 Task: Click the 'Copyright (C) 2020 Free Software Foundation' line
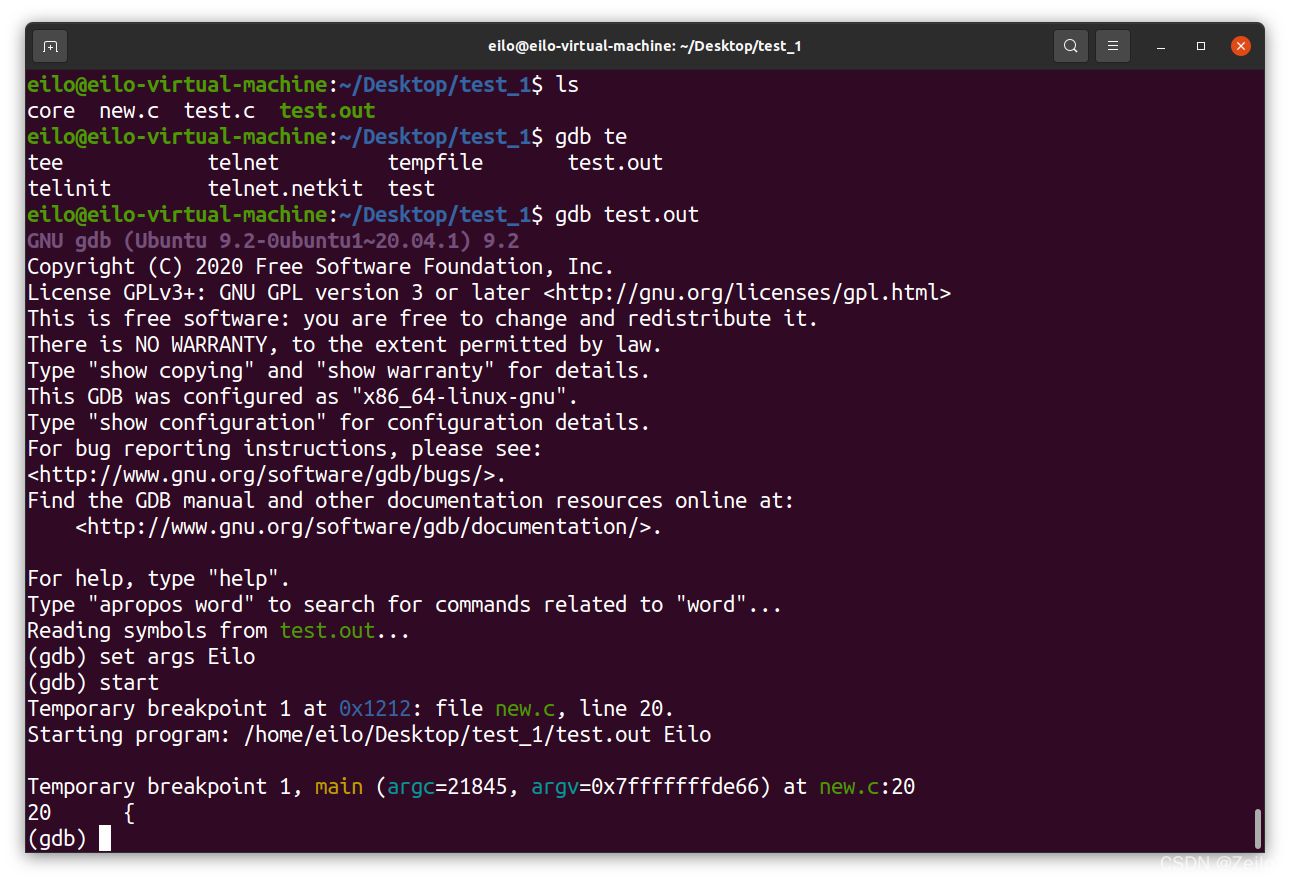click(320, 267)
